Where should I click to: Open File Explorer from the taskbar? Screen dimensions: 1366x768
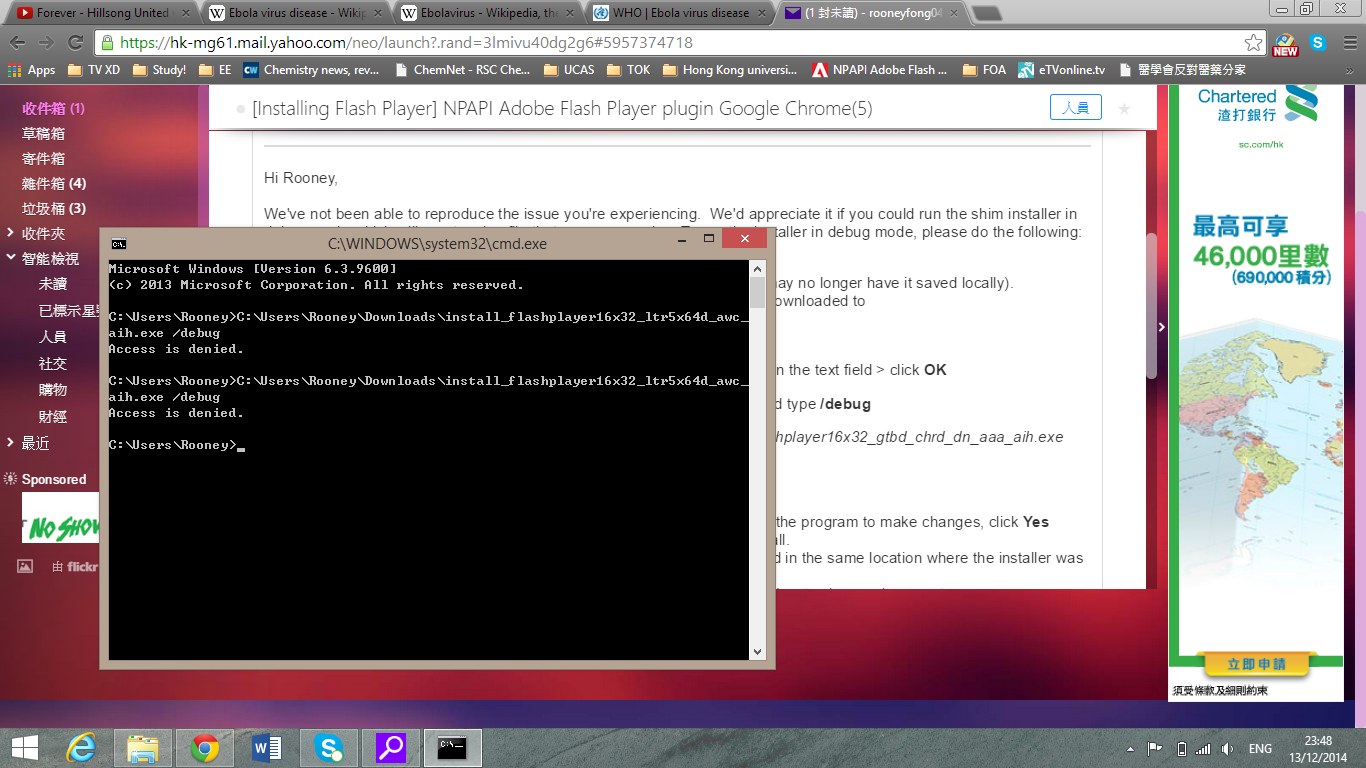143,747
